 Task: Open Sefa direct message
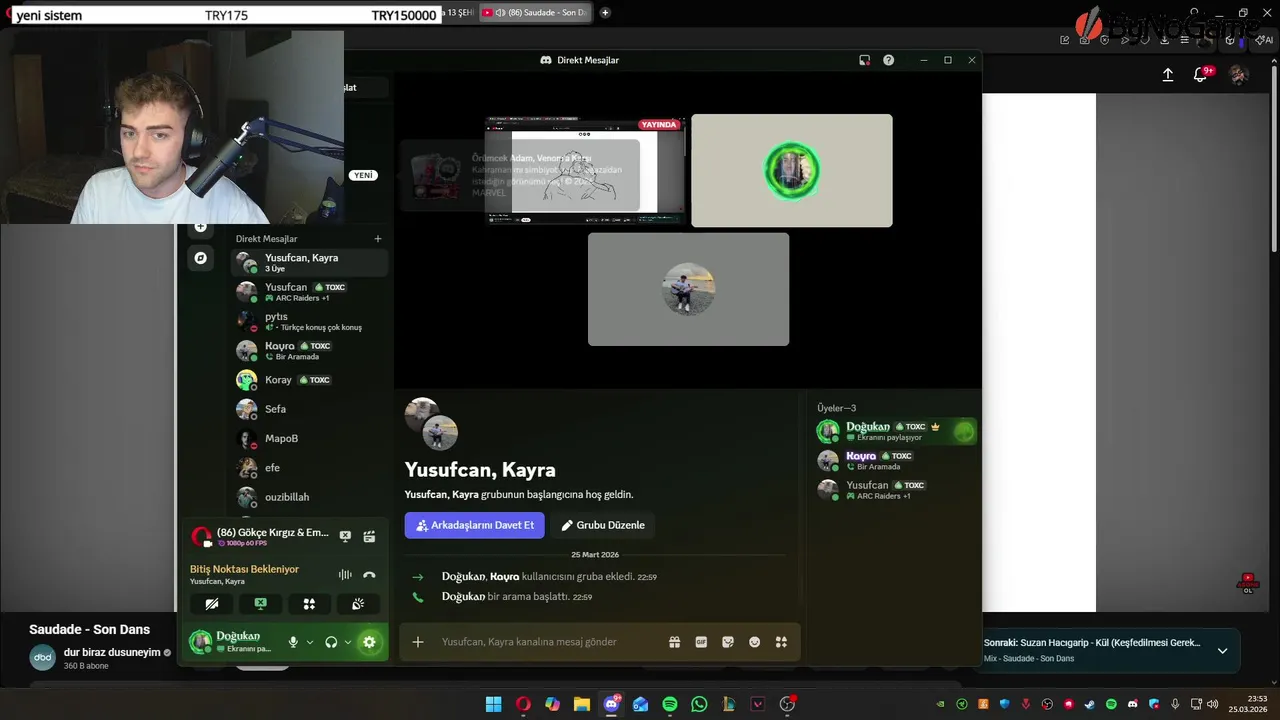tap(309, 409)
